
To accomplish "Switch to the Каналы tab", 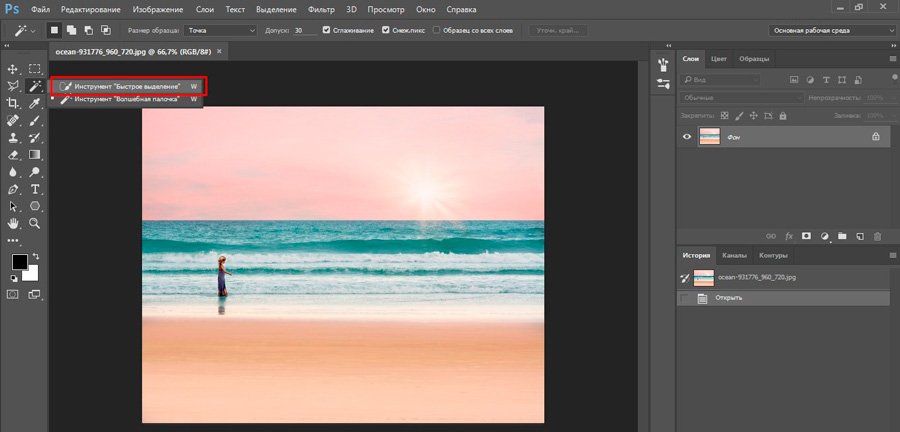I will pos(734,255).
